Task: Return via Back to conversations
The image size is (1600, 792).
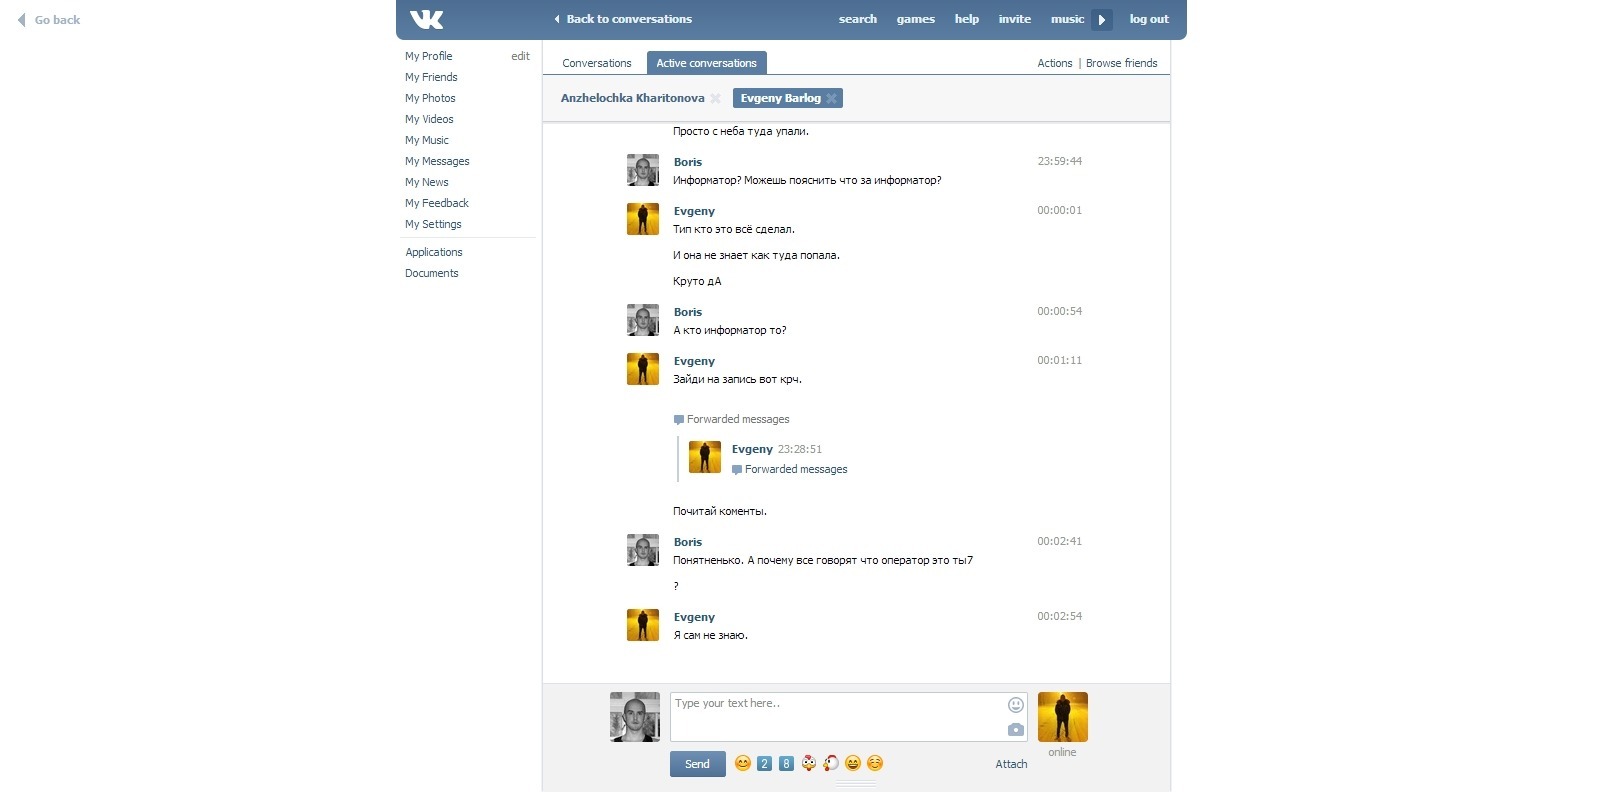Action: (623, 19)
